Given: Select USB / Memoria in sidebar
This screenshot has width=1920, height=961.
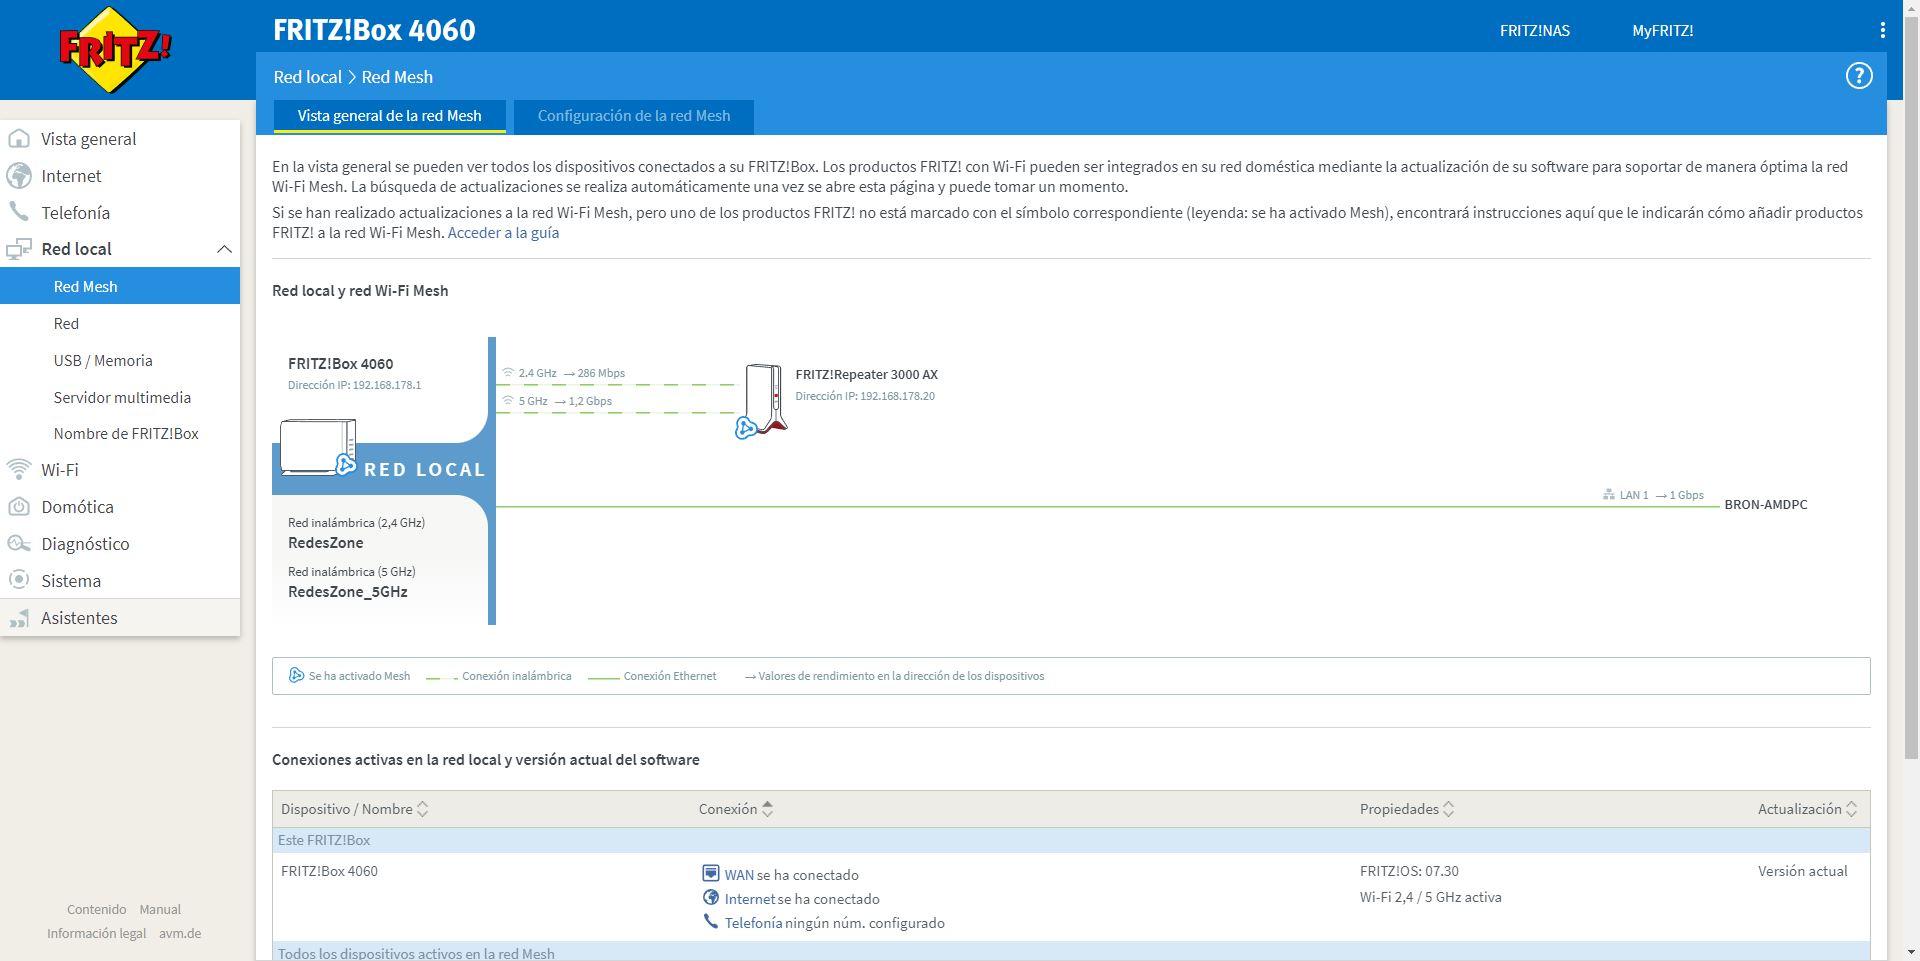Looking at the screenshot, I should coord(103,361).
